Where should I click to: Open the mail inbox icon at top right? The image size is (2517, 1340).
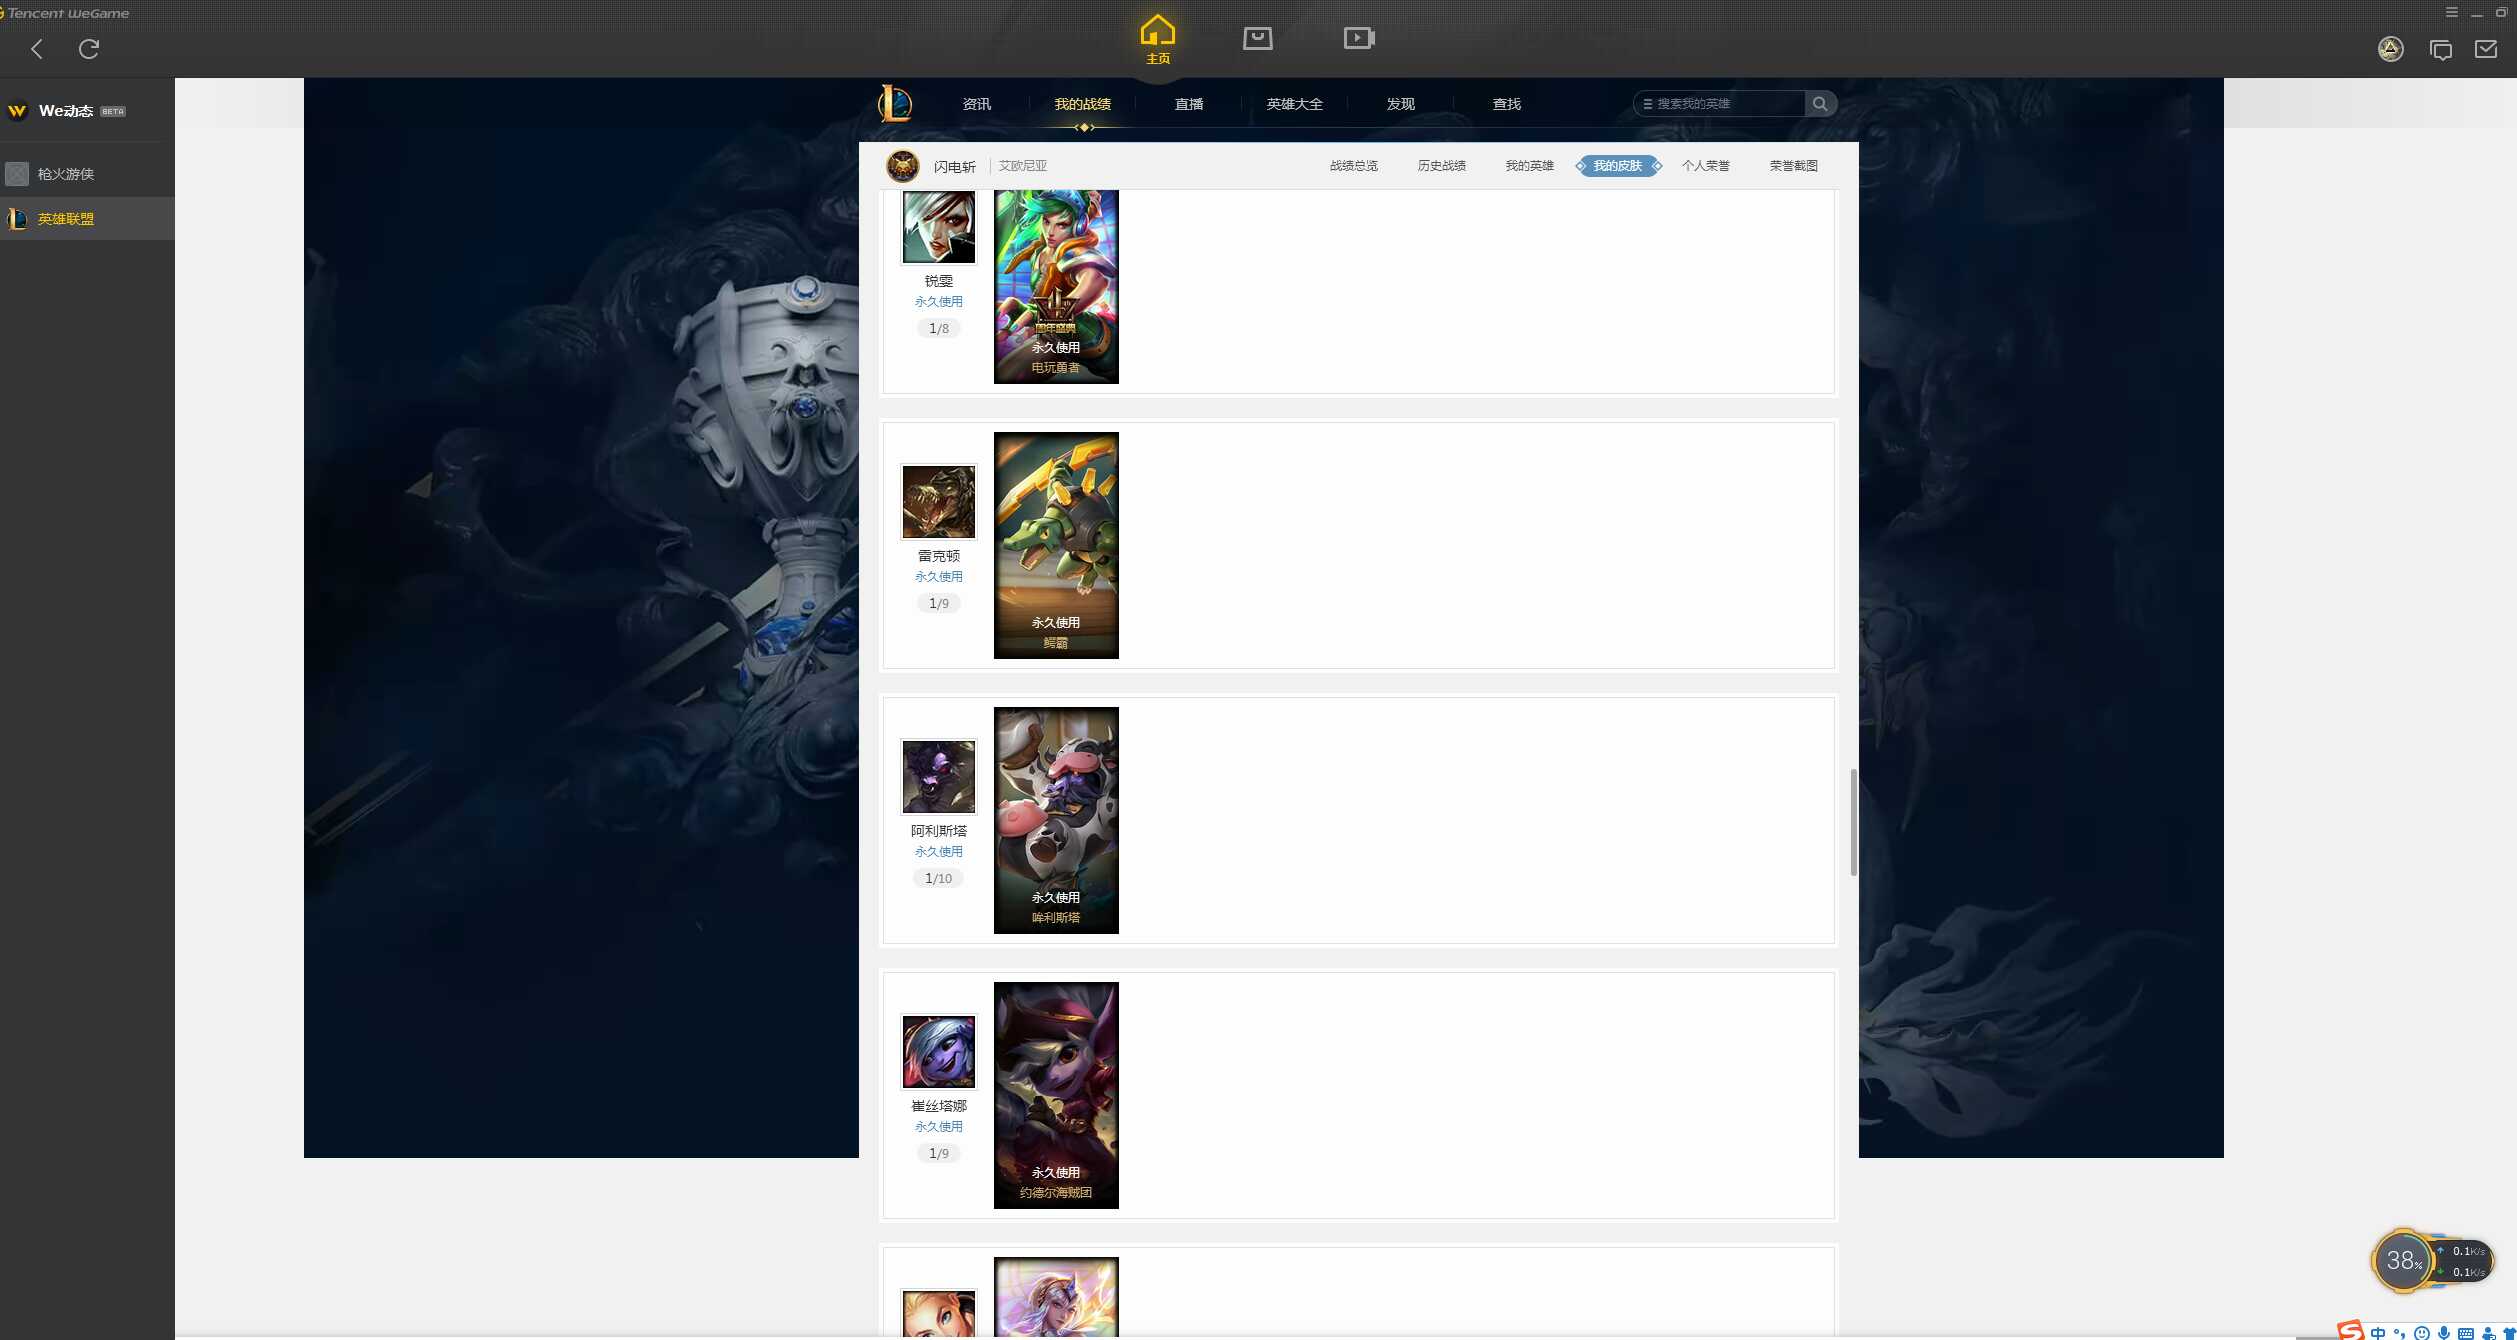pos(2486,49)
